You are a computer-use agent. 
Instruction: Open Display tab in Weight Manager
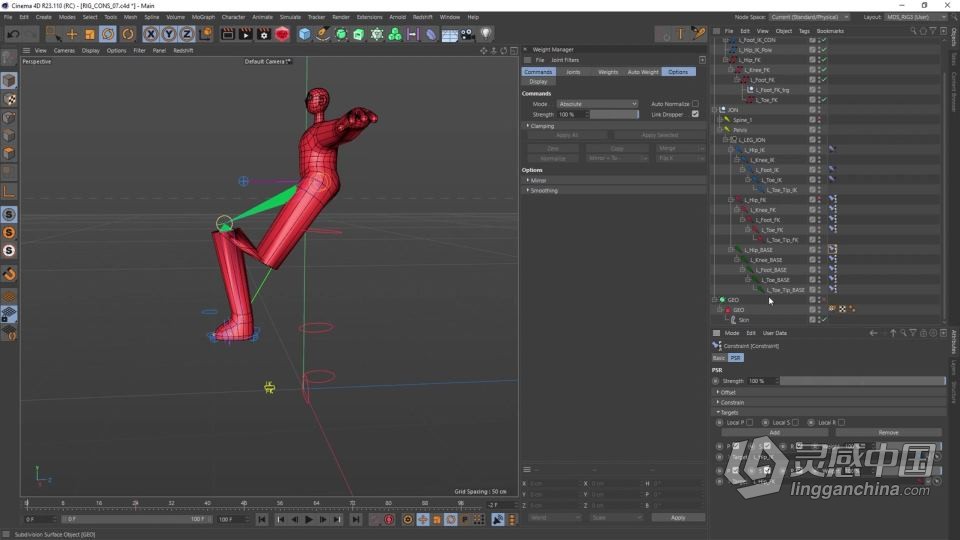538,81
